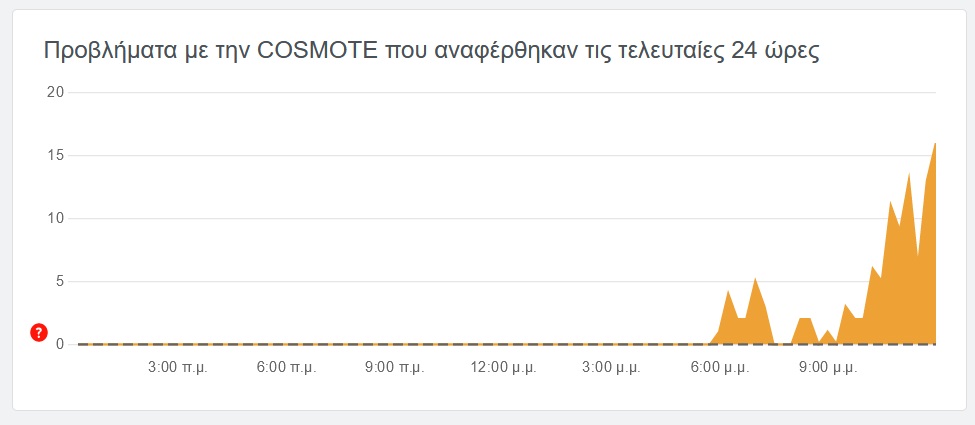Image resolution: width=975 pixels, height=425 pixels.
Task: Click the red question mark help icon
Action: (x=39, y=333)
